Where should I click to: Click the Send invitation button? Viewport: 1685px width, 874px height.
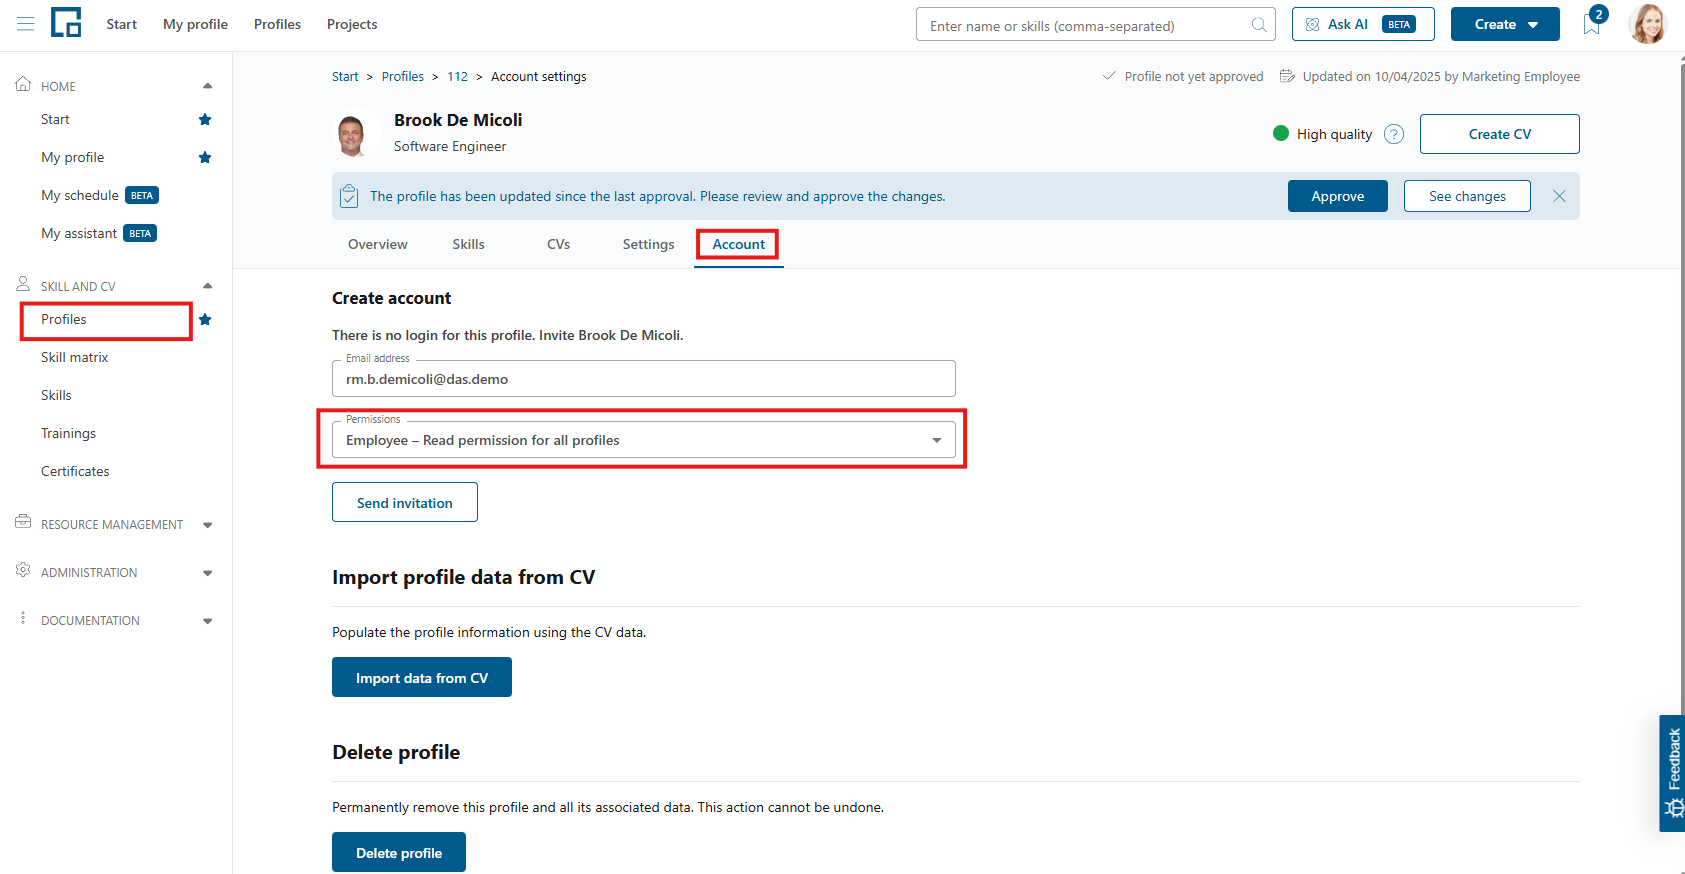405,502
